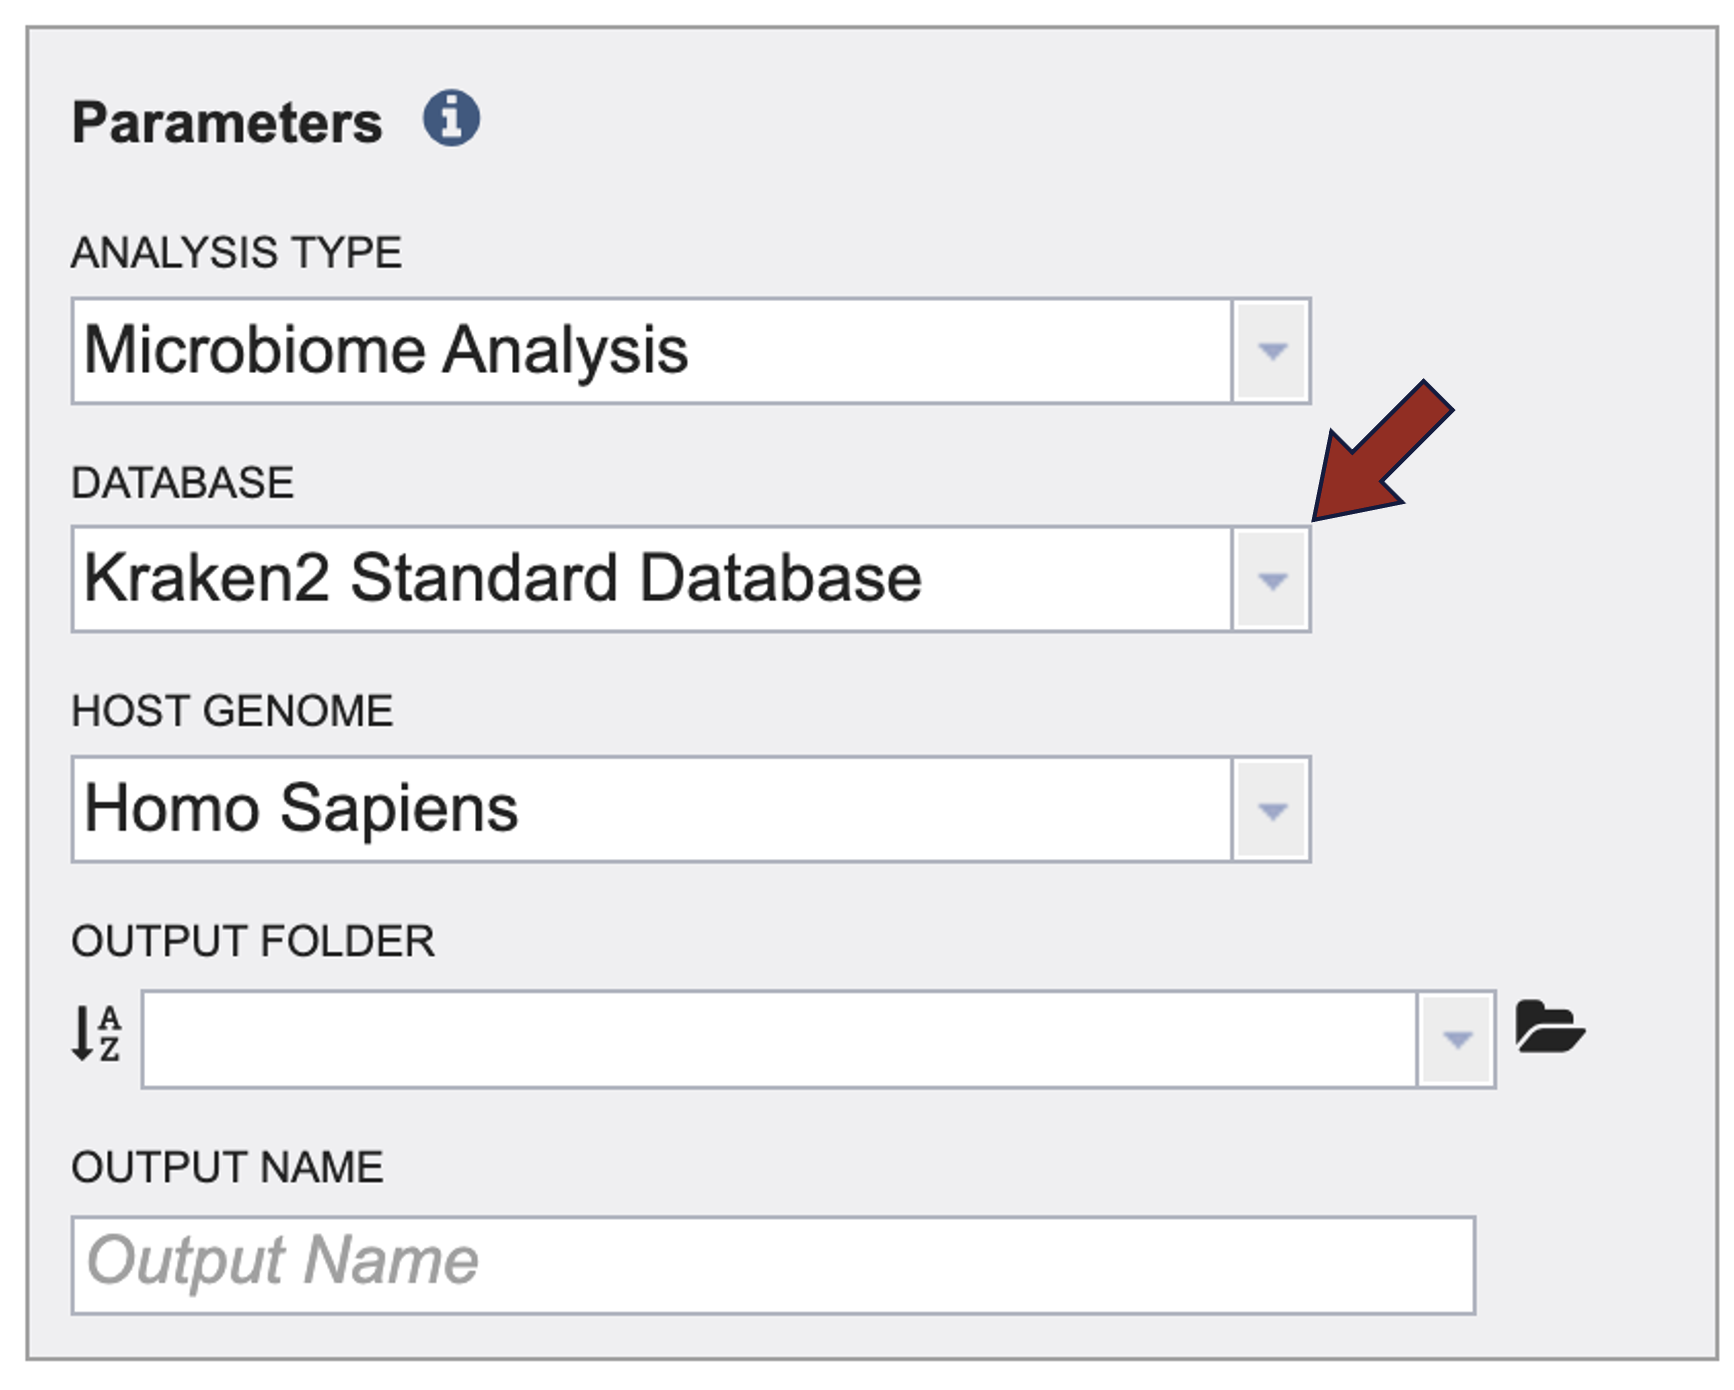Open the output folder browser icon

(x=1549, y=1027)
